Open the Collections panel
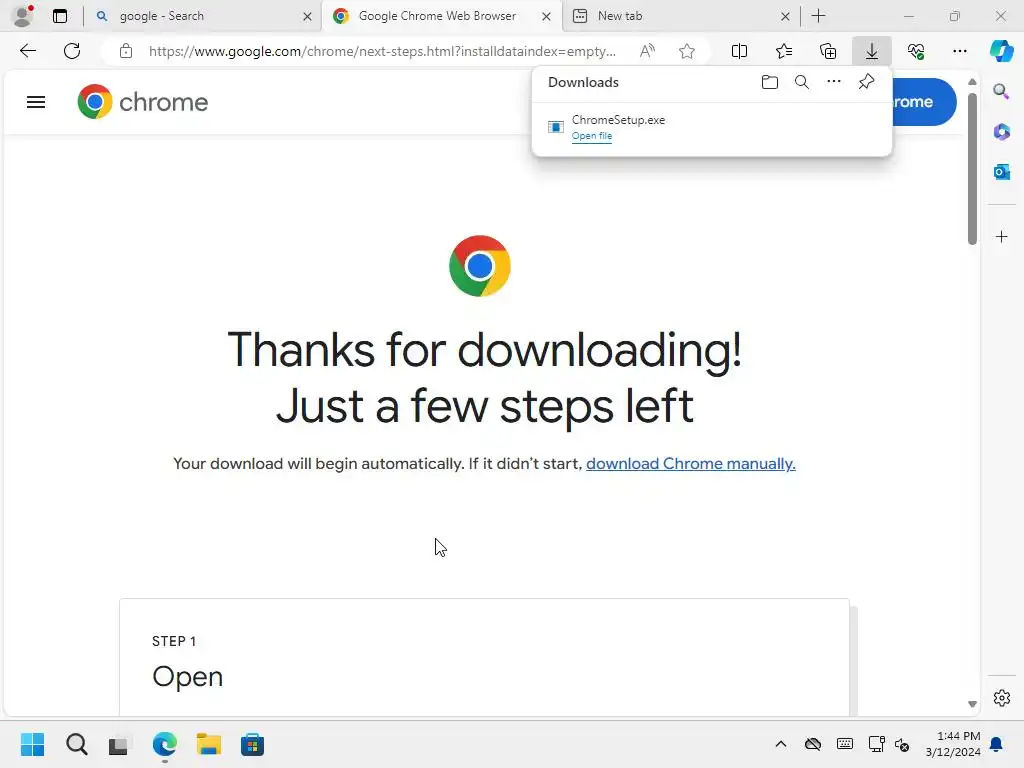 coord(828,51)
